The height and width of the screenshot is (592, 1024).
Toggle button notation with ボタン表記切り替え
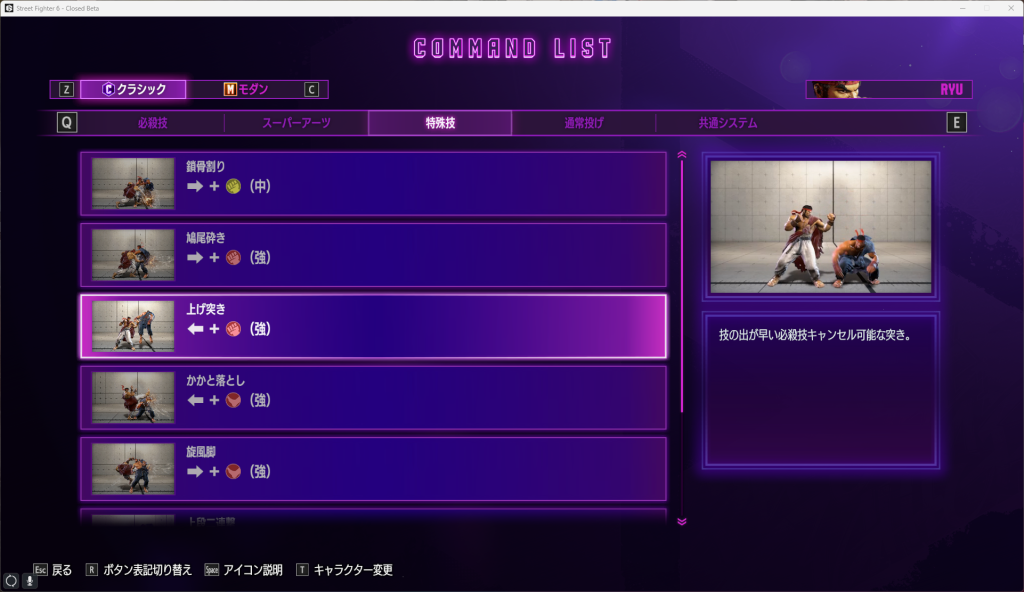tap(148, 570)
